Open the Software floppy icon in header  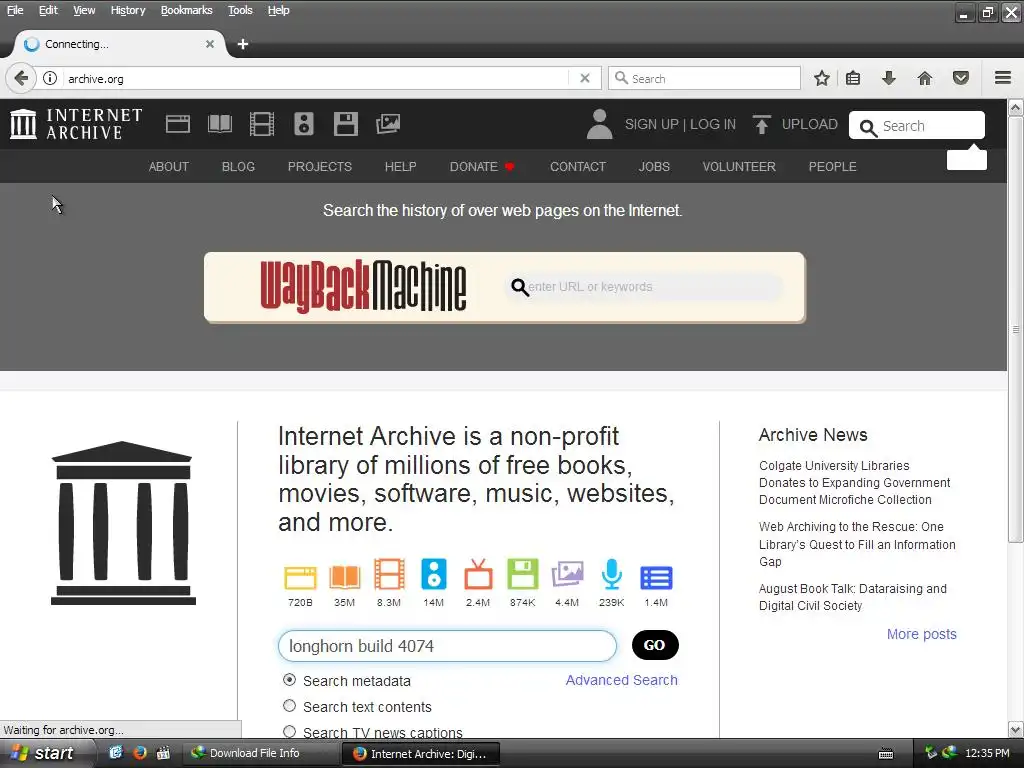(x=345, y=124)
